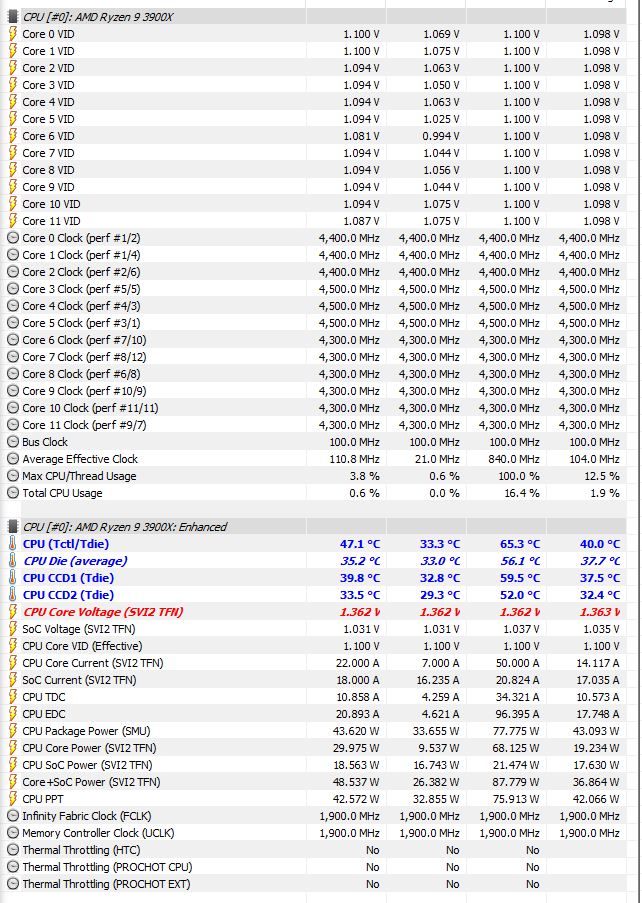The width and height of the screenshot is (642, 903).
Task: Click the chip icon beside CPU [#0]: AMD Ryzen 9 3900X header
Action: (x=13, y=17)
